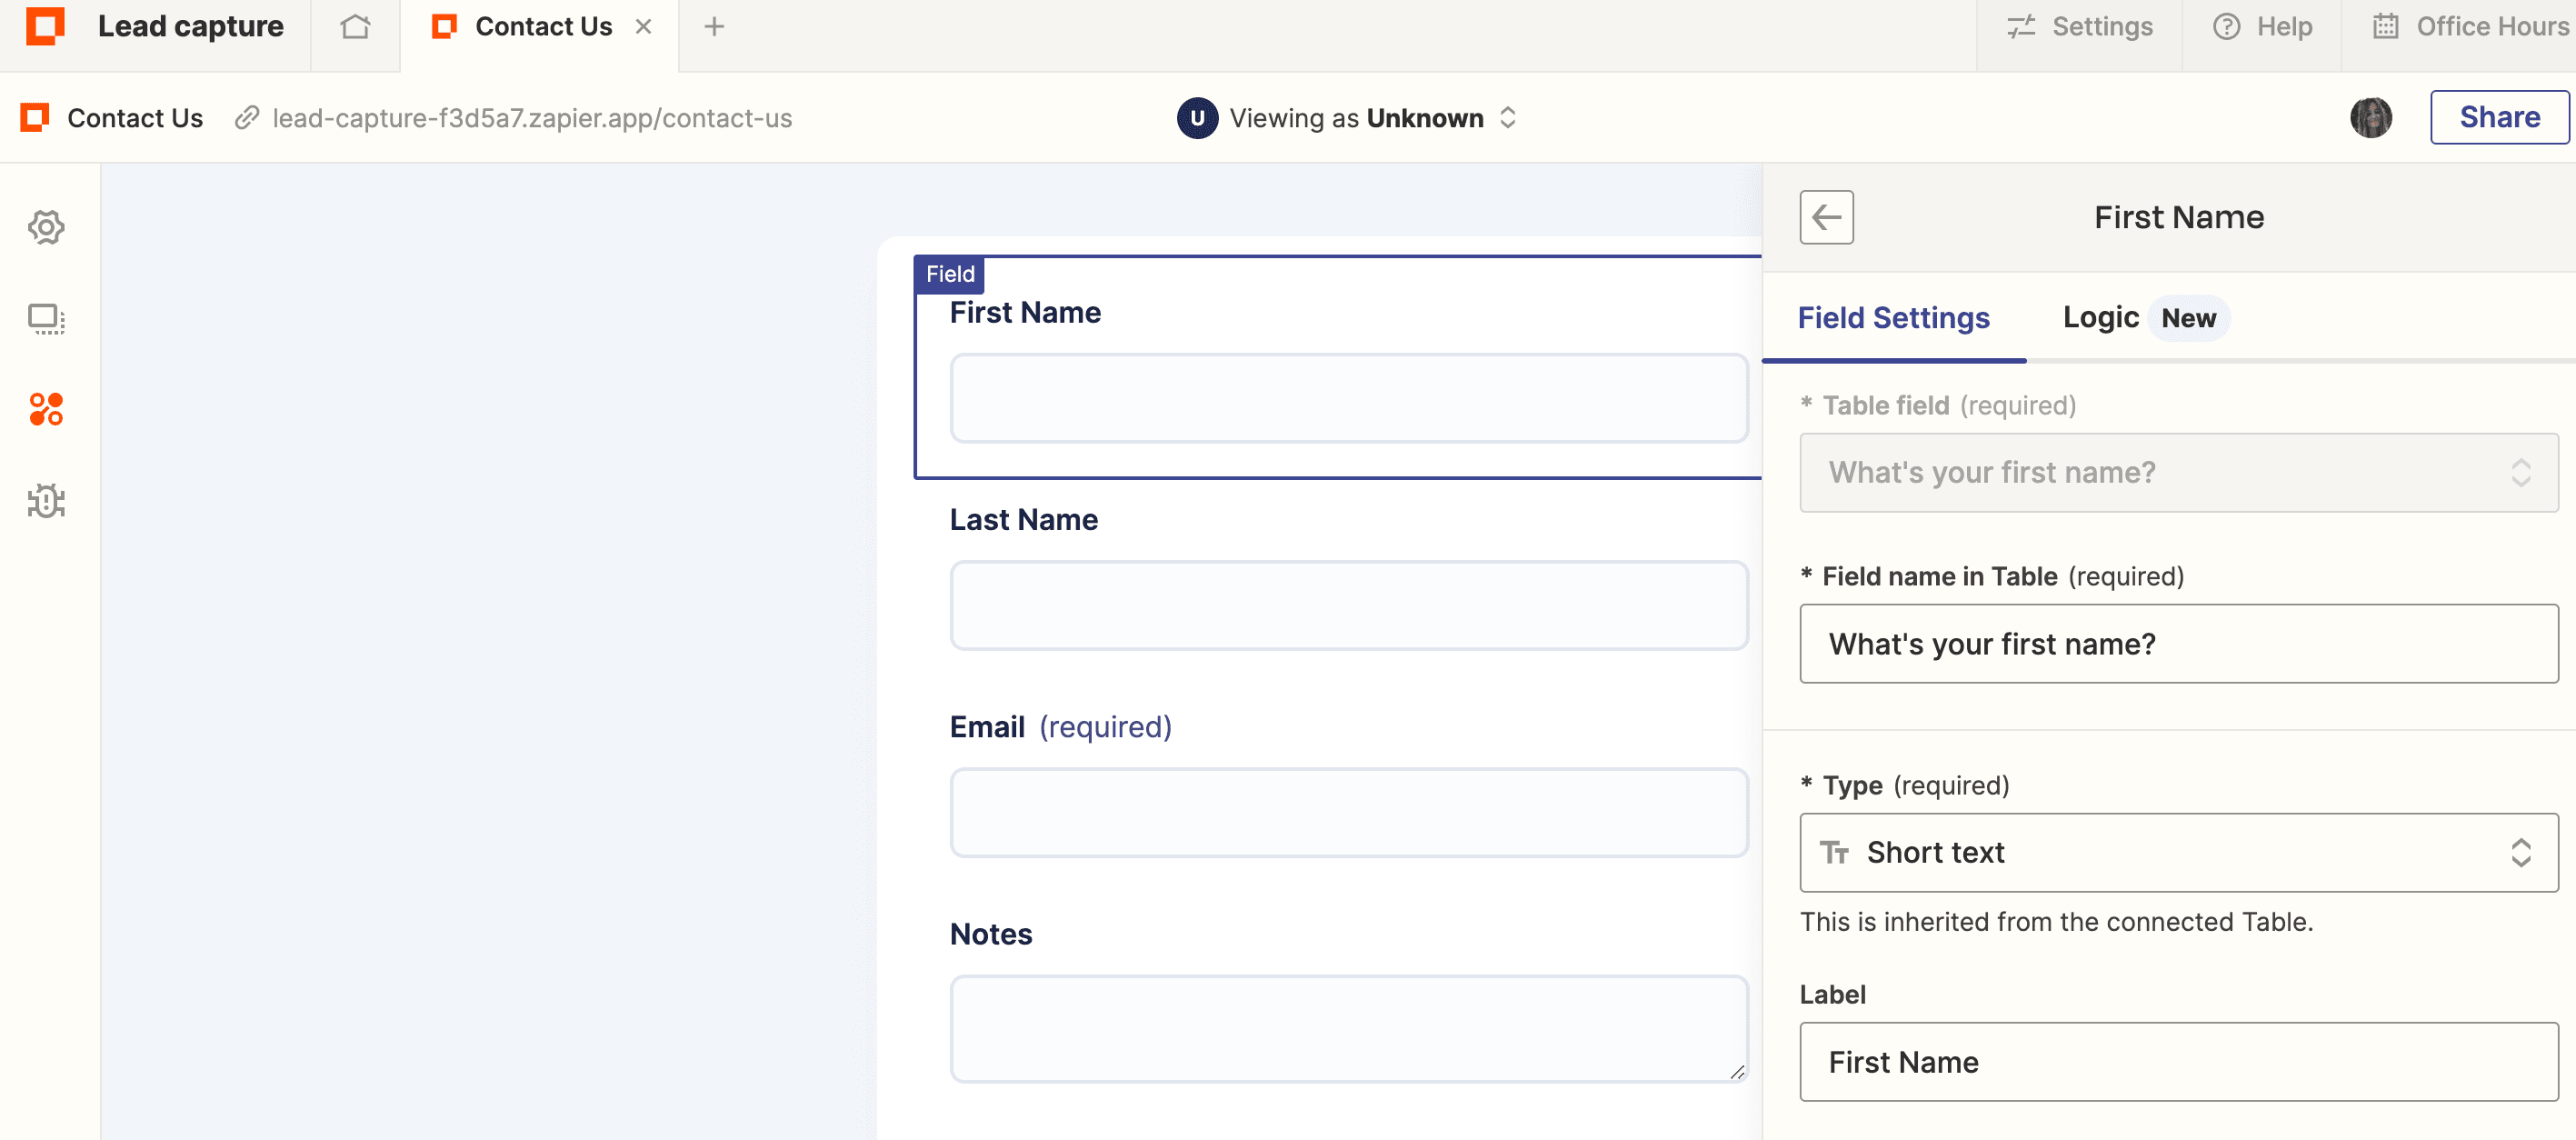Click the back arrow in First Name panel
Screen dimensions: 2576x1140
point(1826,217)
